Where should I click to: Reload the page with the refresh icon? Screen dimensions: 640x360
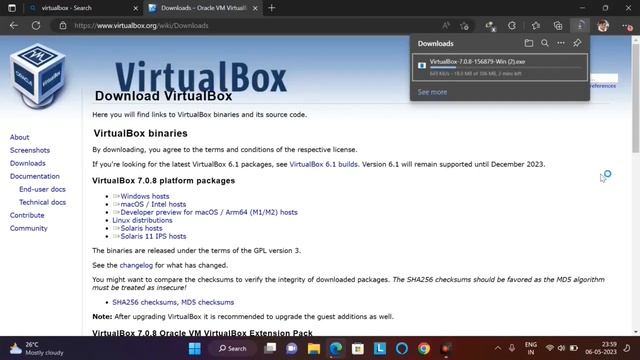[36, 25]
